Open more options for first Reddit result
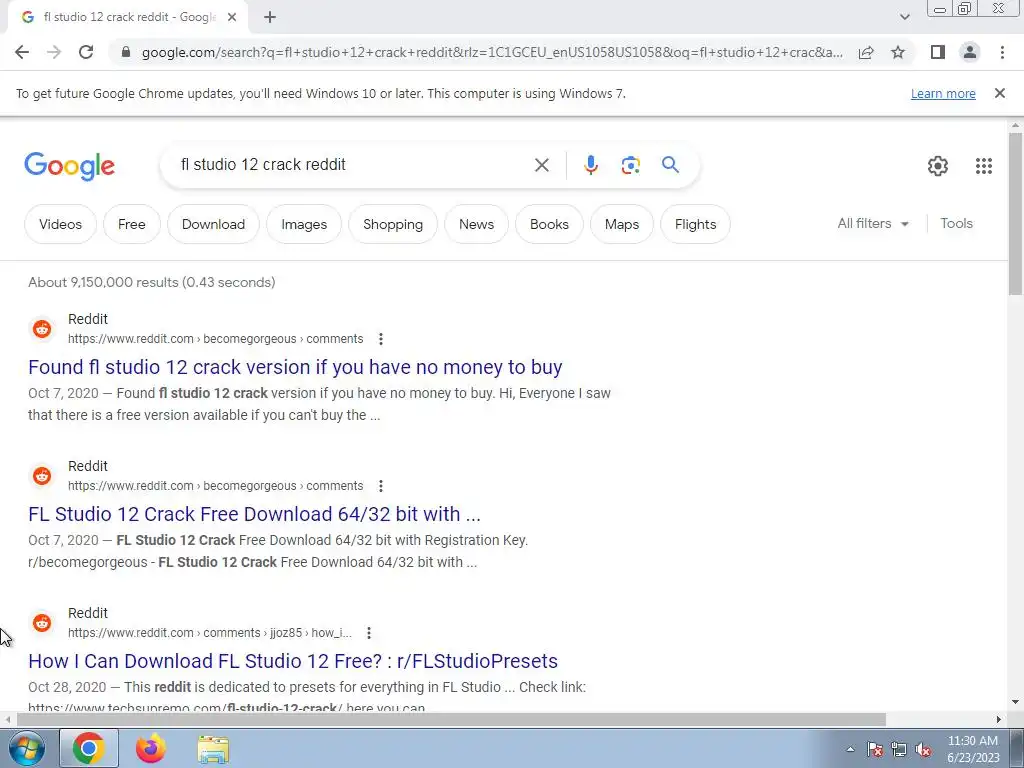 coord(381,339)
